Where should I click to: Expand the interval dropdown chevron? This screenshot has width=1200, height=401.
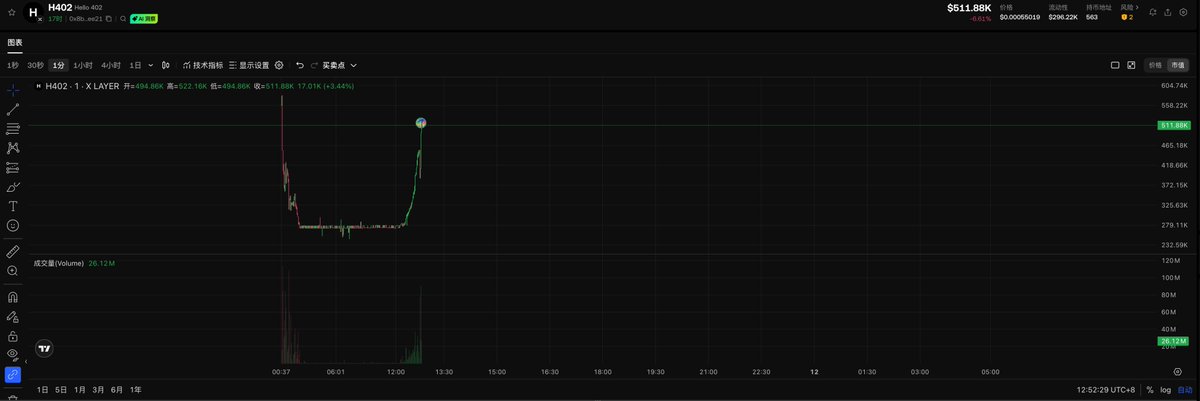[151, 65]
